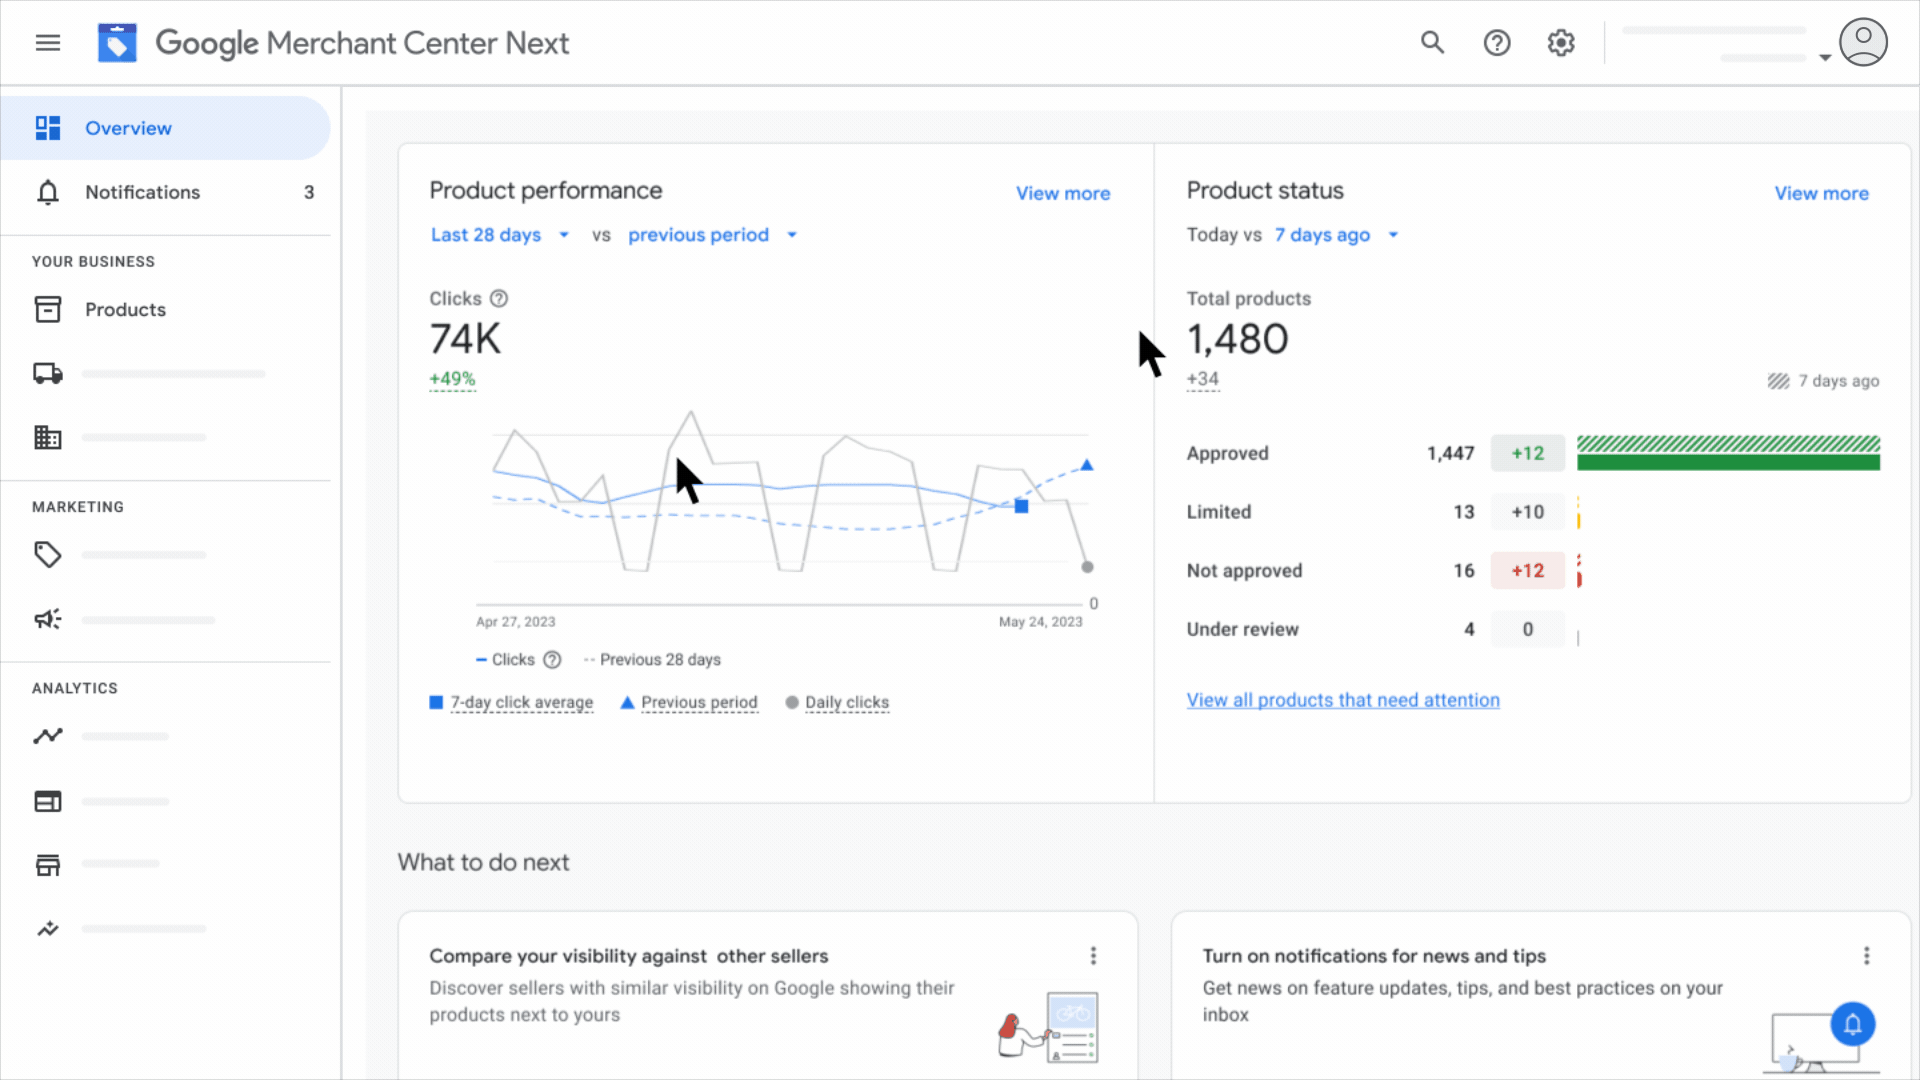Open Compare your visibility against other sellers

point(629,956)
